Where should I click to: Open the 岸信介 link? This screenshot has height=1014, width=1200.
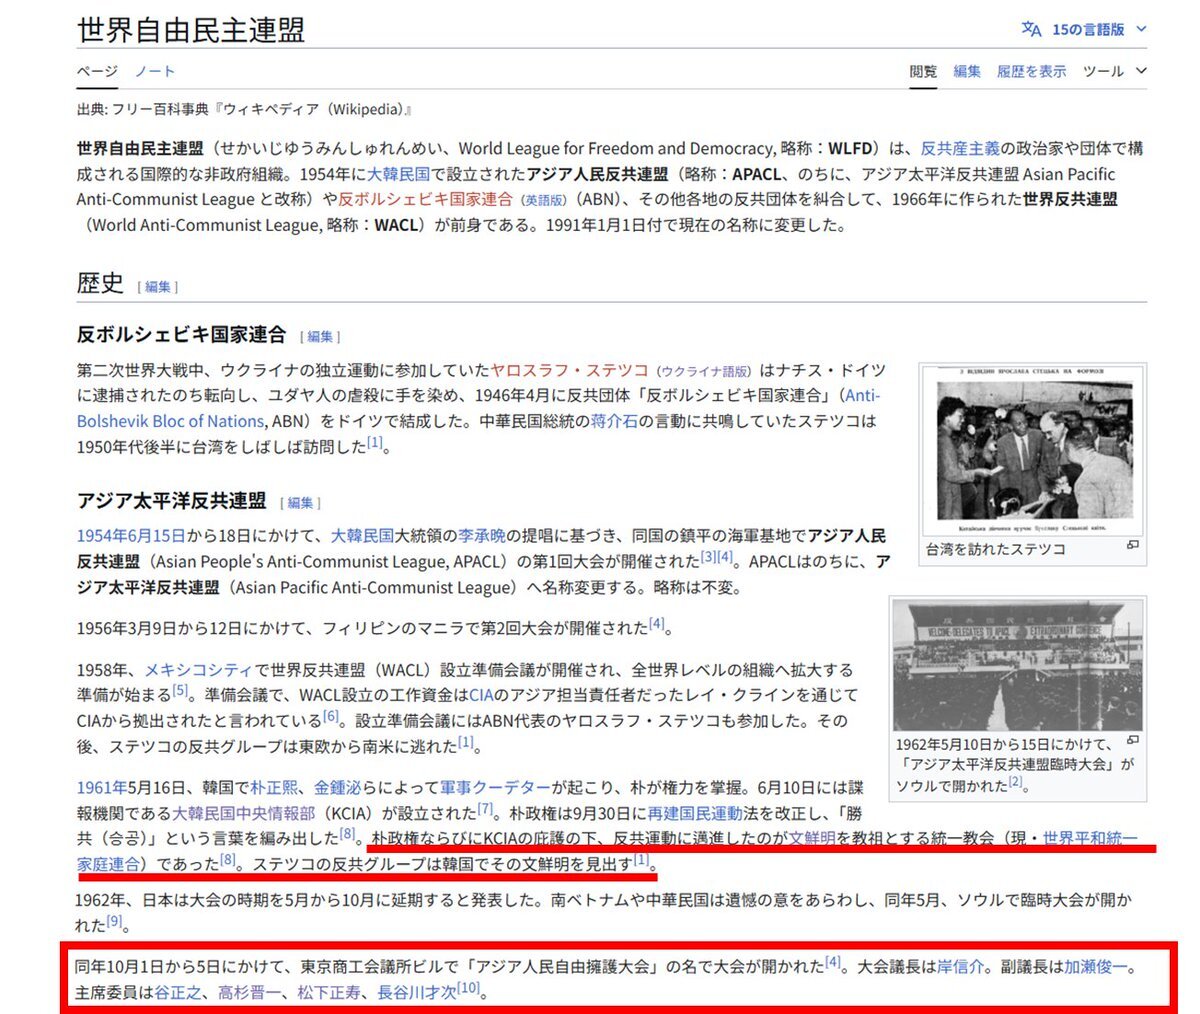click(960, 967)
